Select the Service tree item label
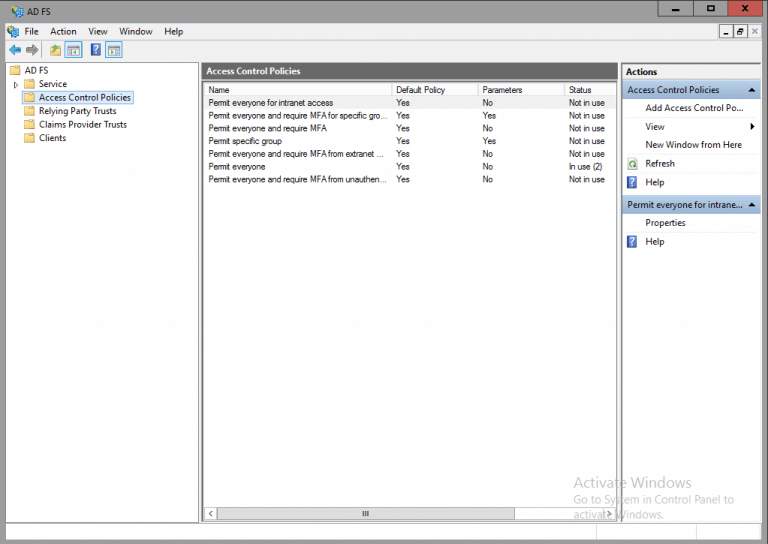The image size is (768, 544). (x=53, y=84)
